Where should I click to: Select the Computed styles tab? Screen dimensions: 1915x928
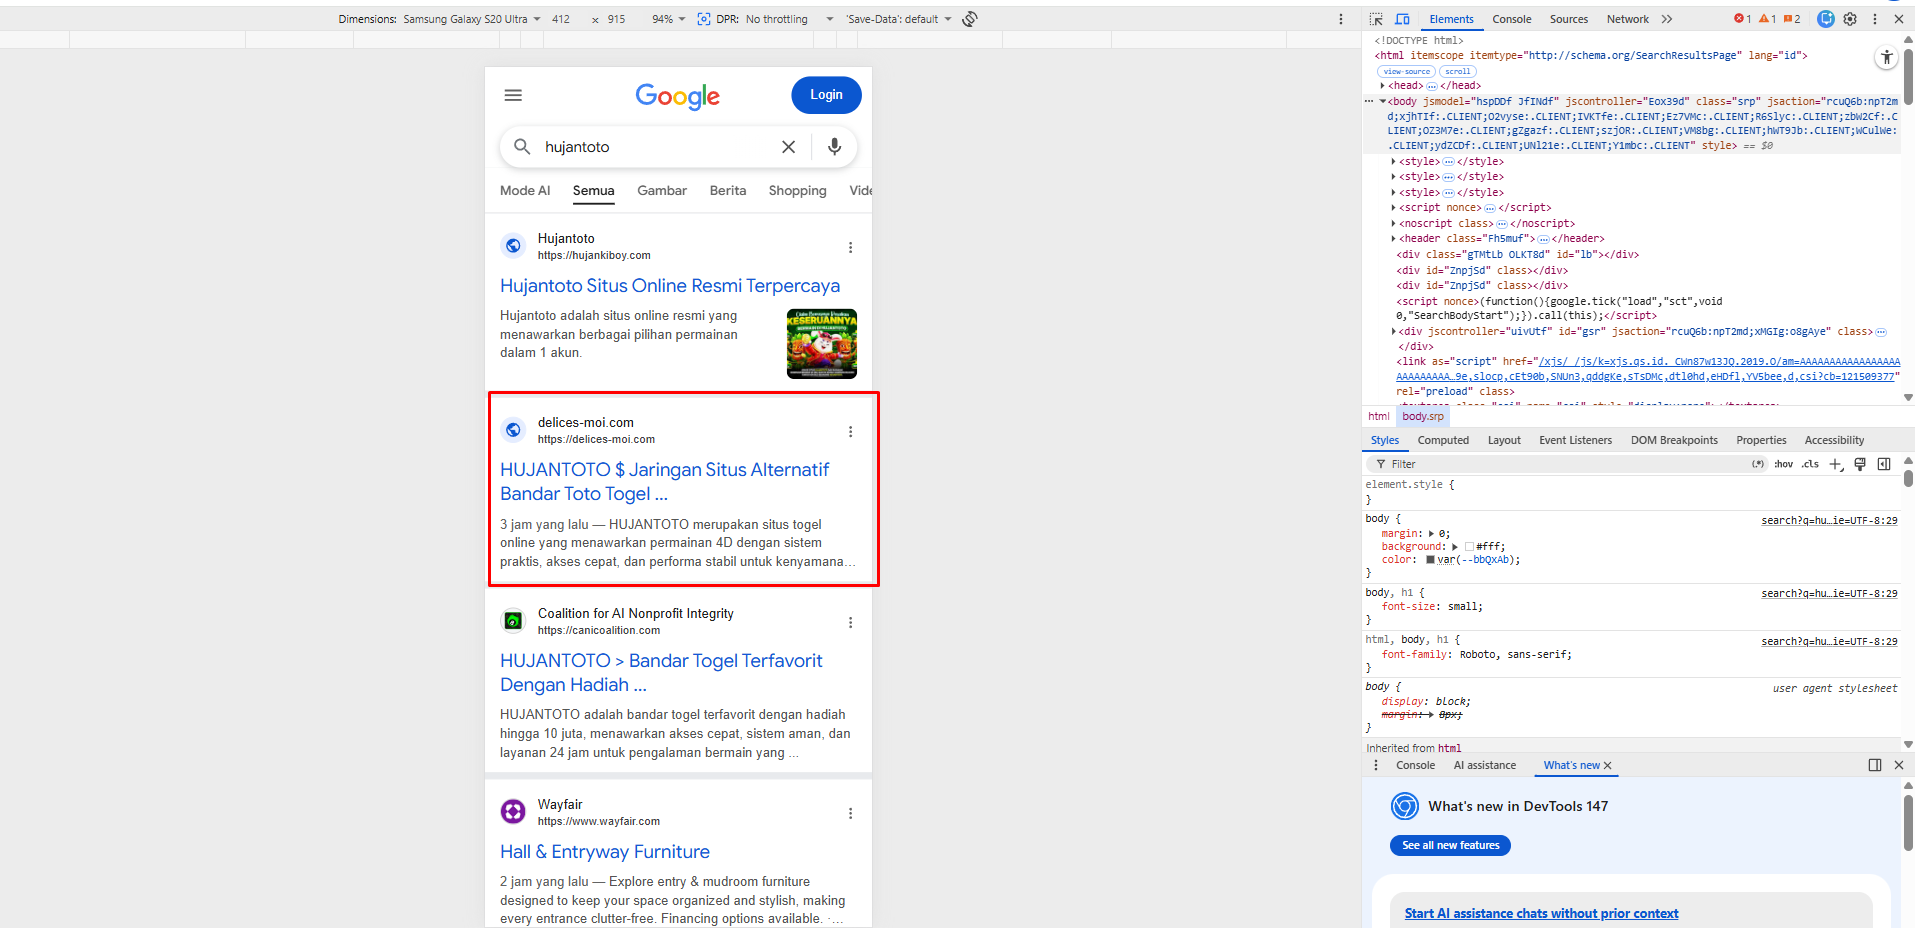pyautogui.click(x=1443, y=440)
